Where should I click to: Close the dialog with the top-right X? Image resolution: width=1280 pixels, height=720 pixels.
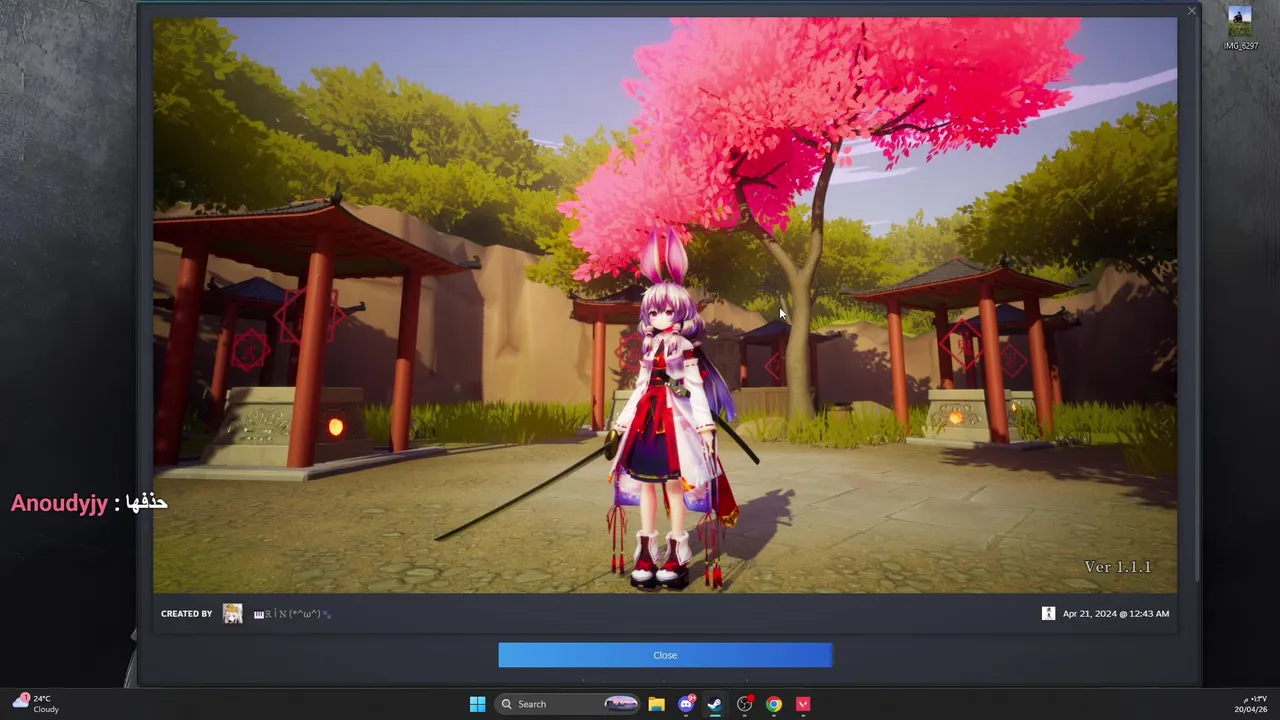pos(1191,11)
